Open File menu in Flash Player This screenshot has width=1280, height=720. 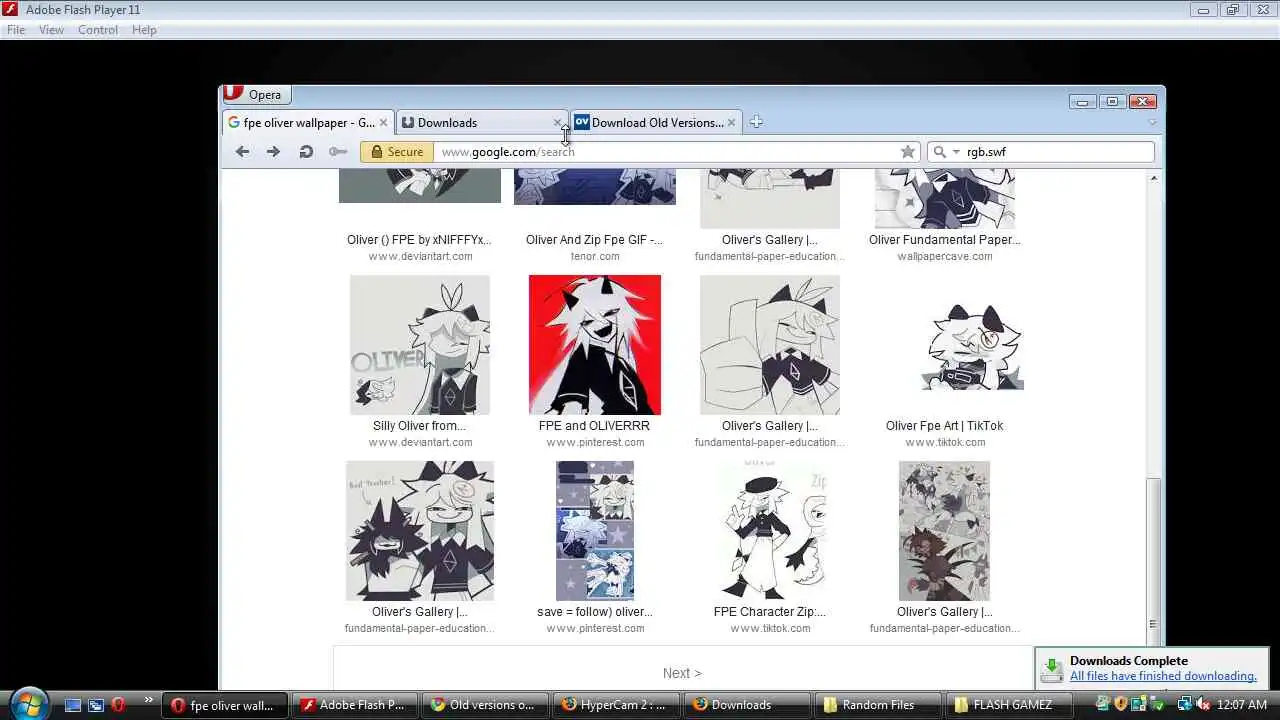[16, 30]
